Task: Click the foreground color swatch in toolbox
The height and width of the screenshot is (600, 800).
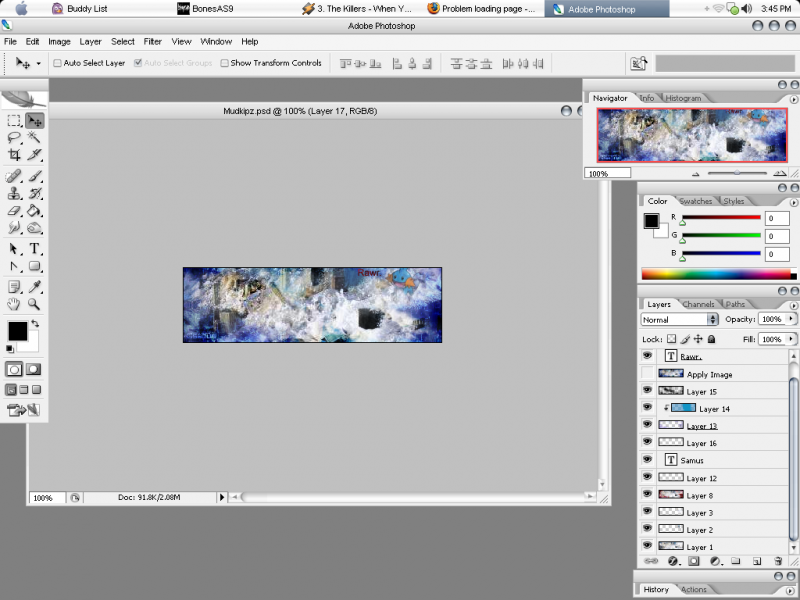Action: [x=17, y=331]
